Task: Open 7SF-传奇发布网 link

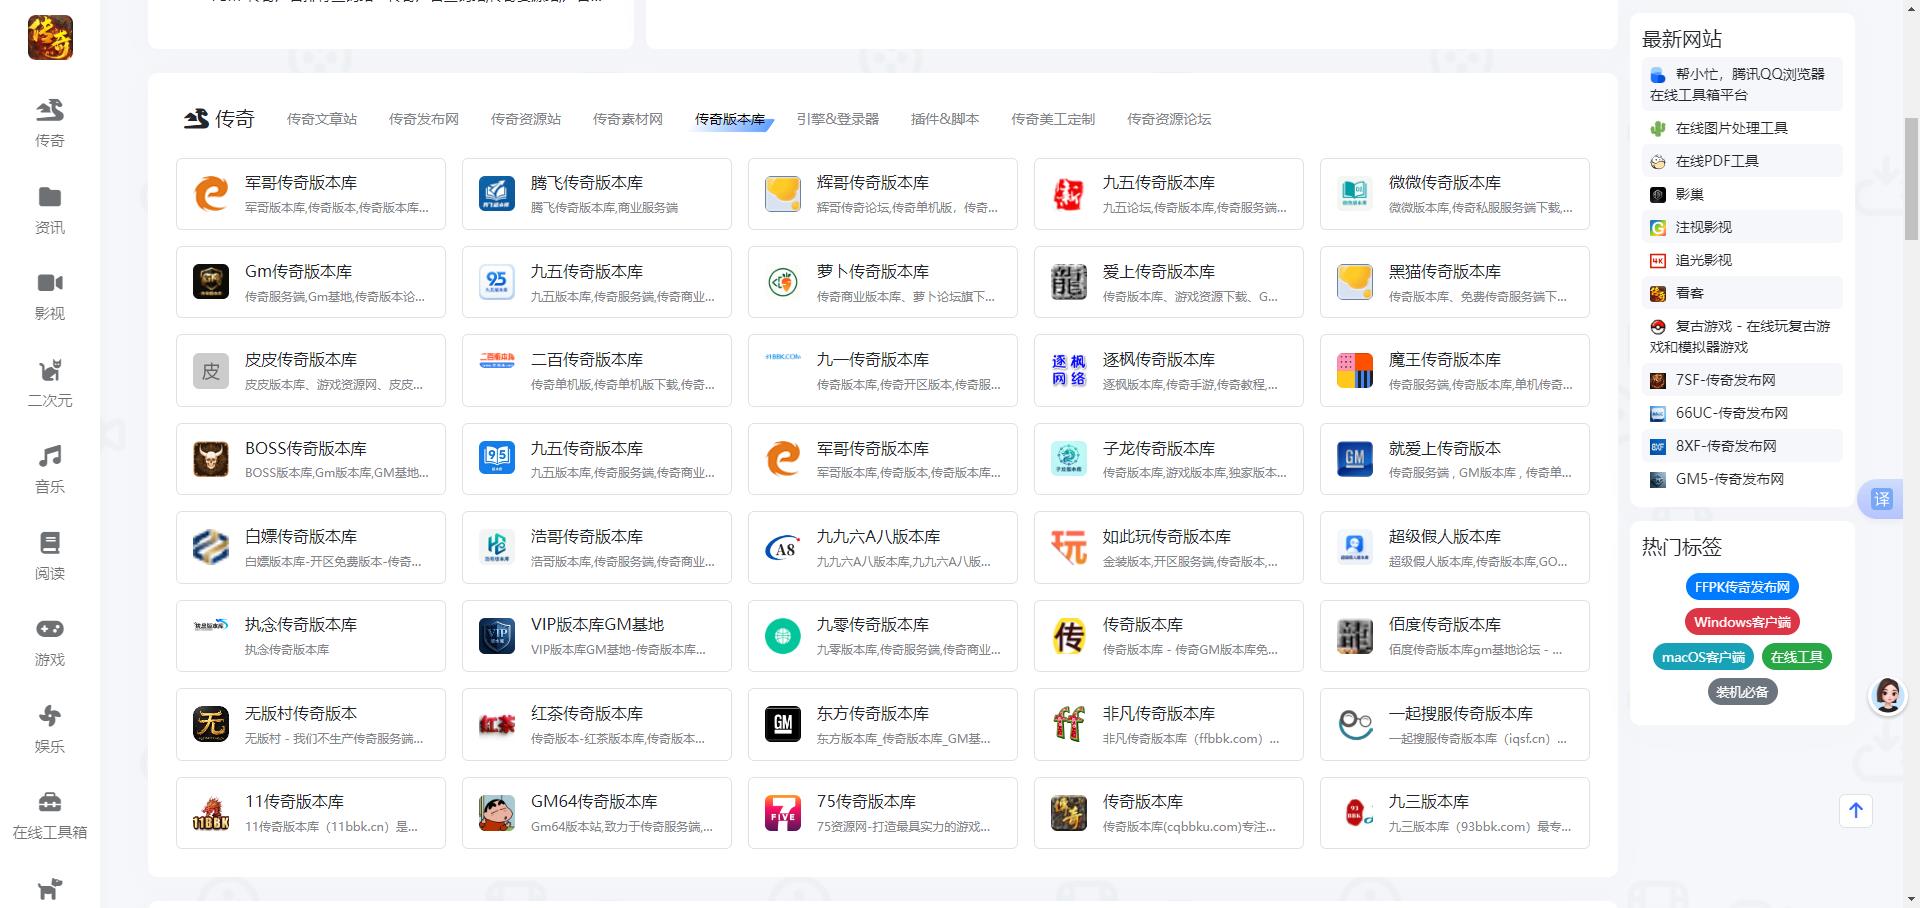Action: (1742, 380)
